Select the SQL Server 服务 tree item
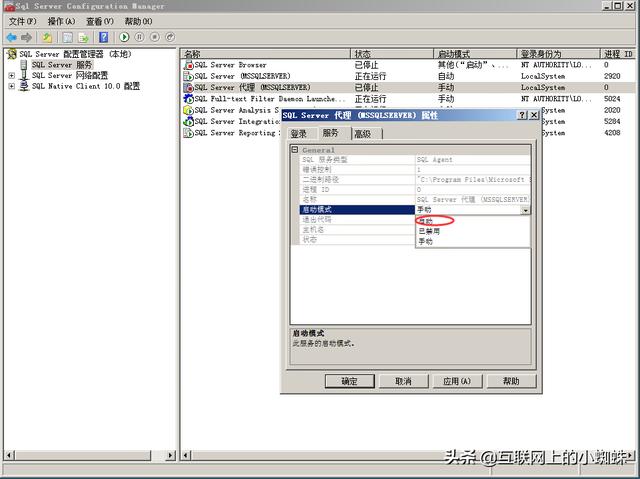The height and width of the screenshot is (479, 640). point(62,65)
